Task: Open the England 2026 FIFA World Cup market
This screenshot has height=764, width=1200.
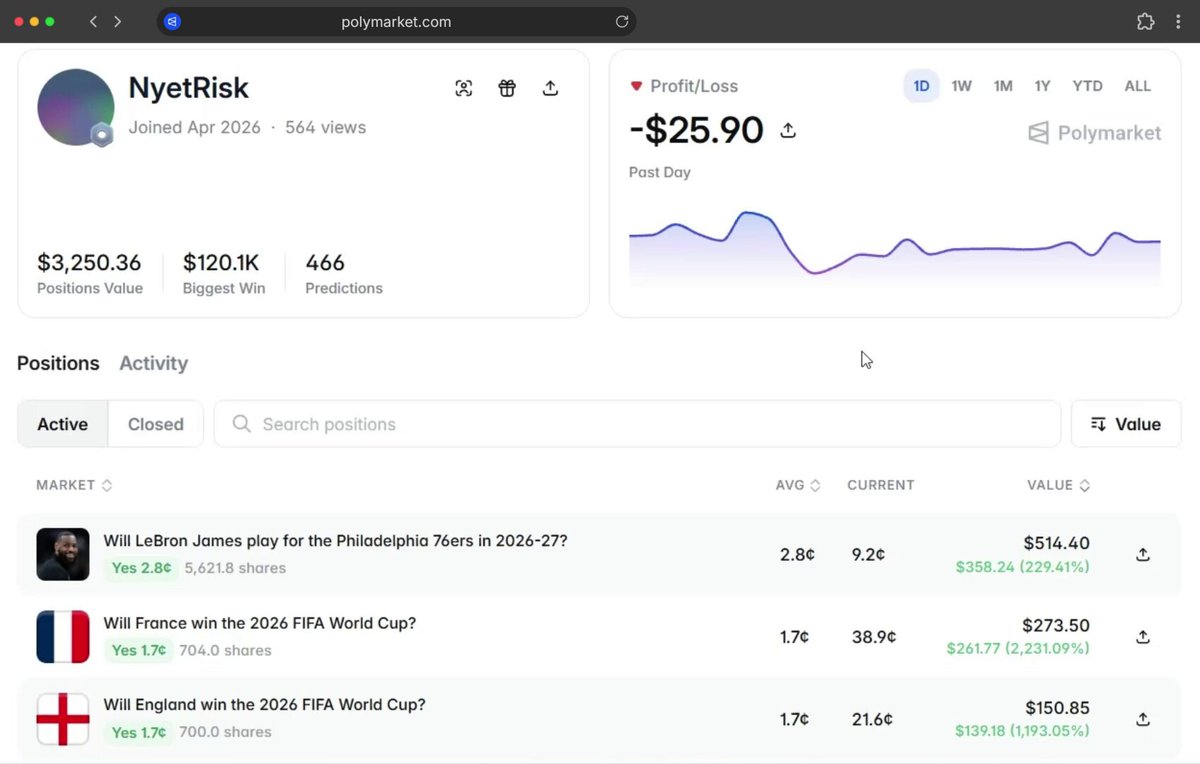Action: (265, 705)
